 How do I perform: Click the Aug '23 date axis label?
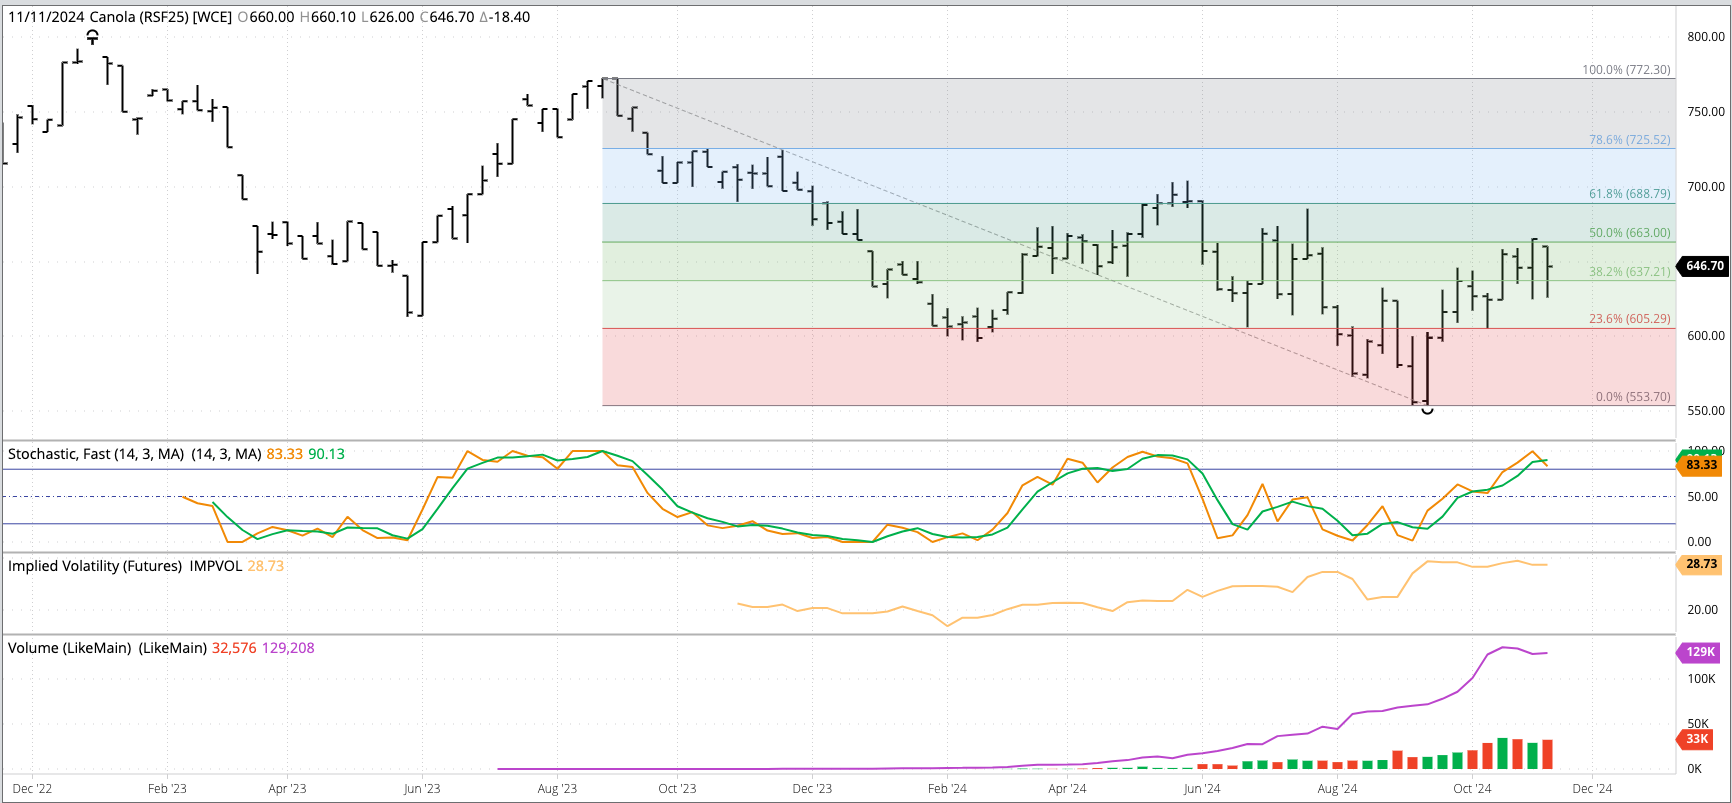click(x=557, y=789)
